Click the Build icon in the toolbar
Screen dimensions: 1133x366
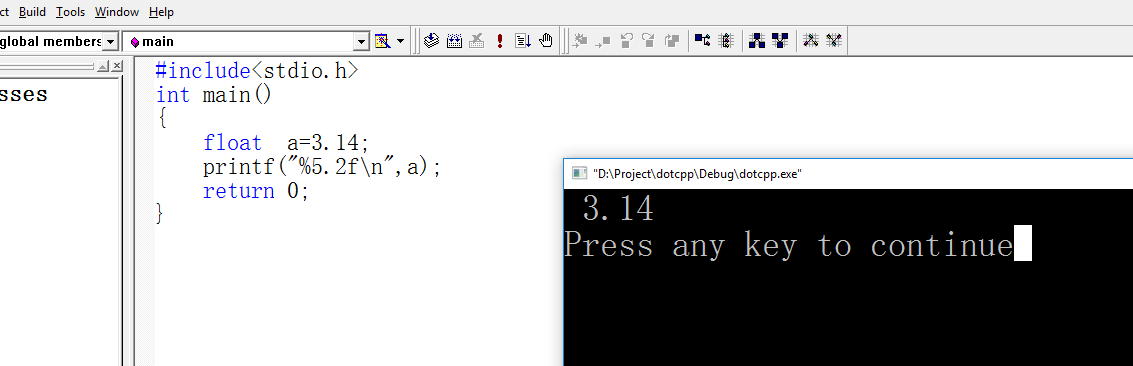click(455, 40)
